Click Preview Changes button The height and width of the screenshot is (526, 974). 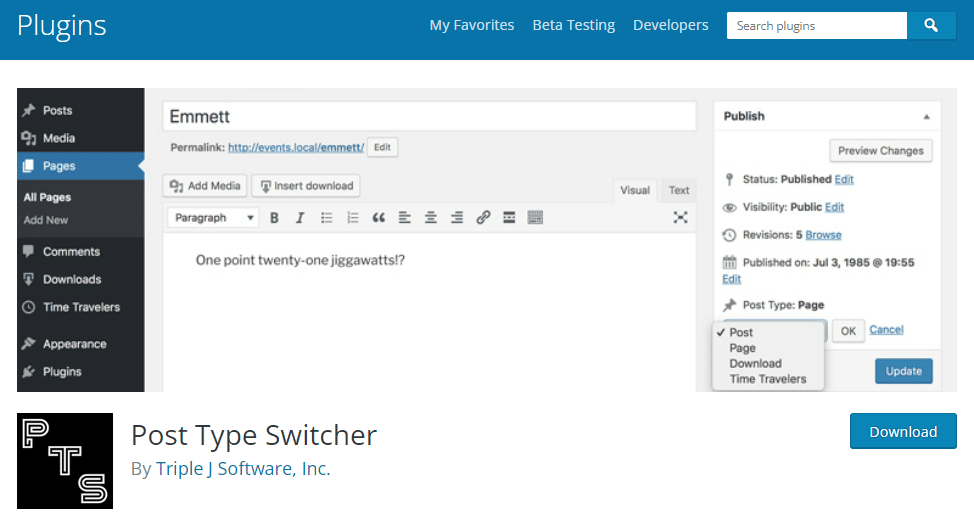point(881,151)
